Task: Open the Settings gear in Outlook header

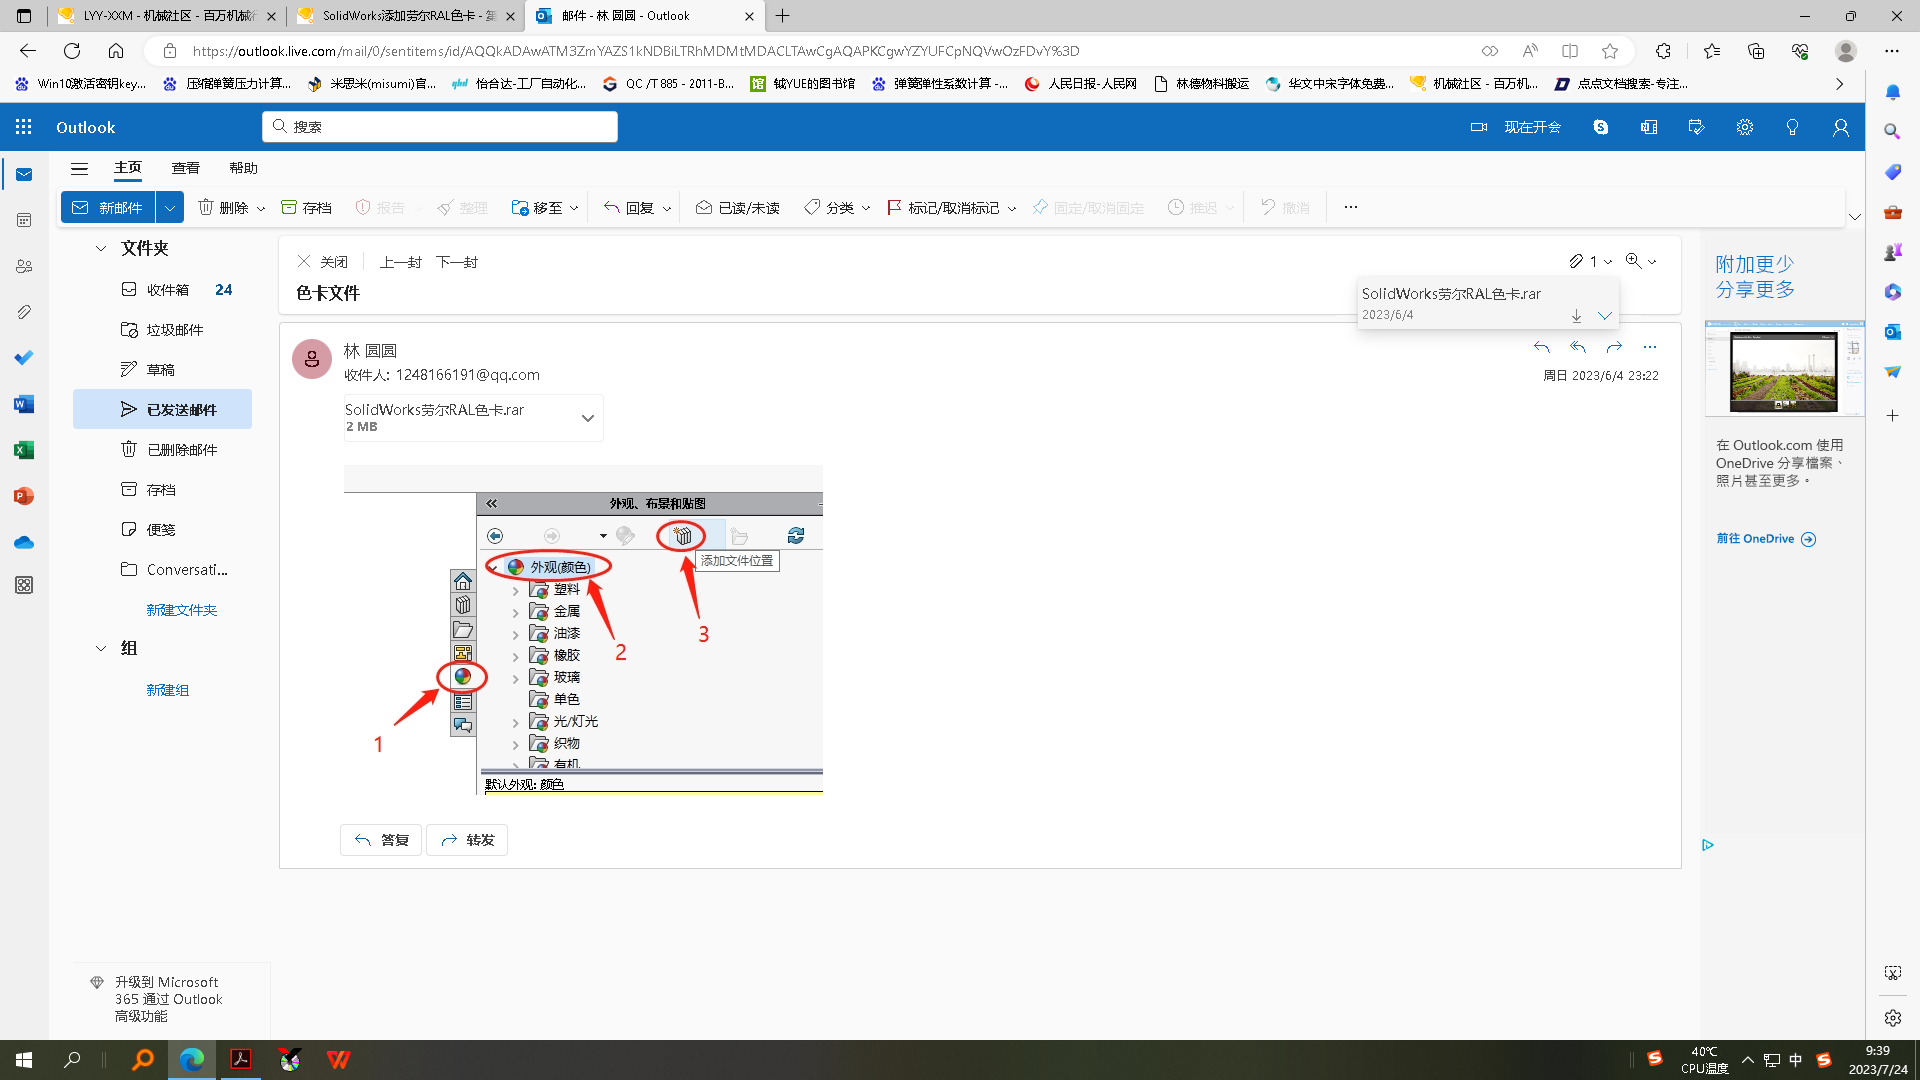Action: click(1745, 127)
